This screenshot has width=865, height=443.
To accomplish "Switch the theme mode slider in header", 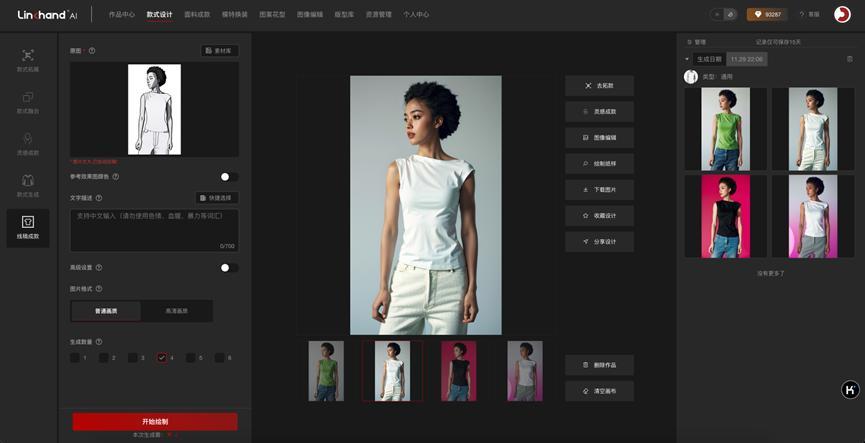I will (723, 15).
